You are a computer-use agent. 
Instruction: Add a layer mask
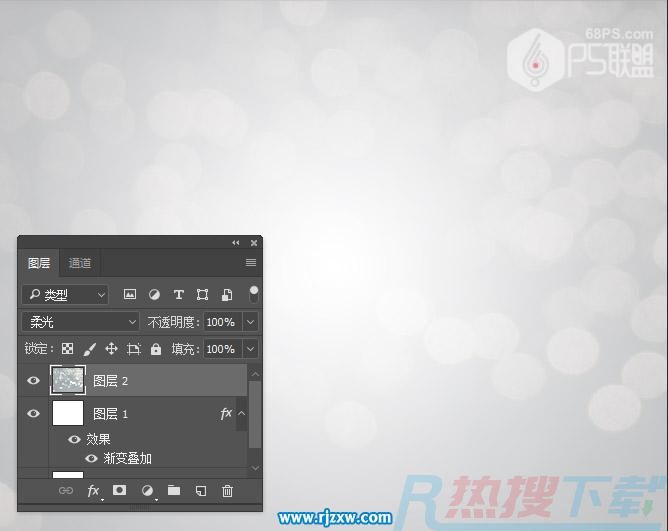point(119,490)
